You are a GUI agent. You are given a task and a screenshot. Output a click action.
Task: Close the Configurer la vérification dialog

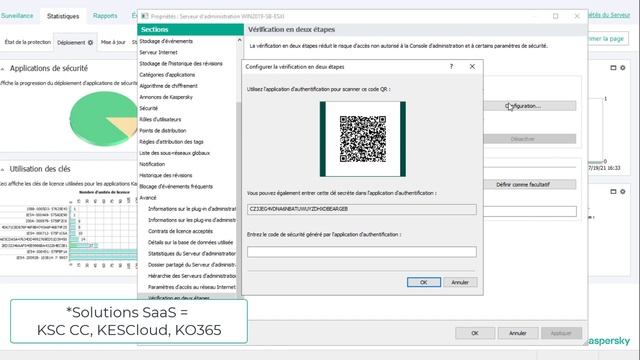[x=472, y=67]
